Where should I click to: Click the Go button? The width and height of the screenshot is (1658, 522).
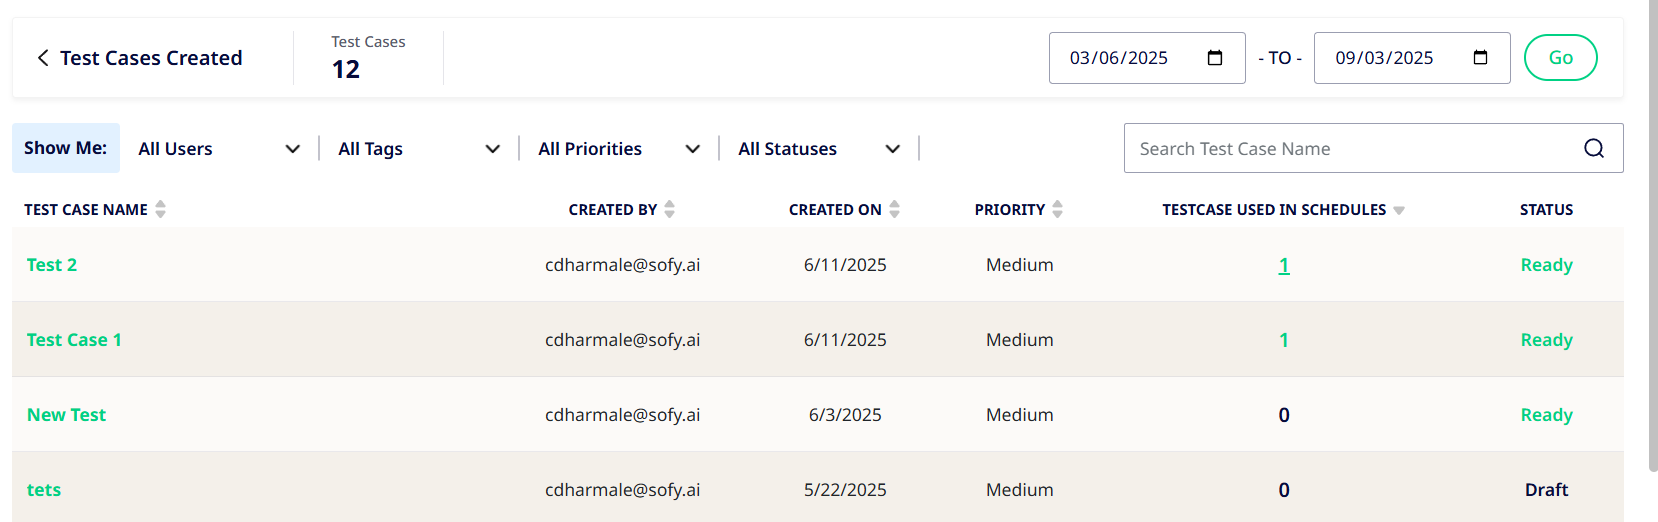tap(1560, 58)
